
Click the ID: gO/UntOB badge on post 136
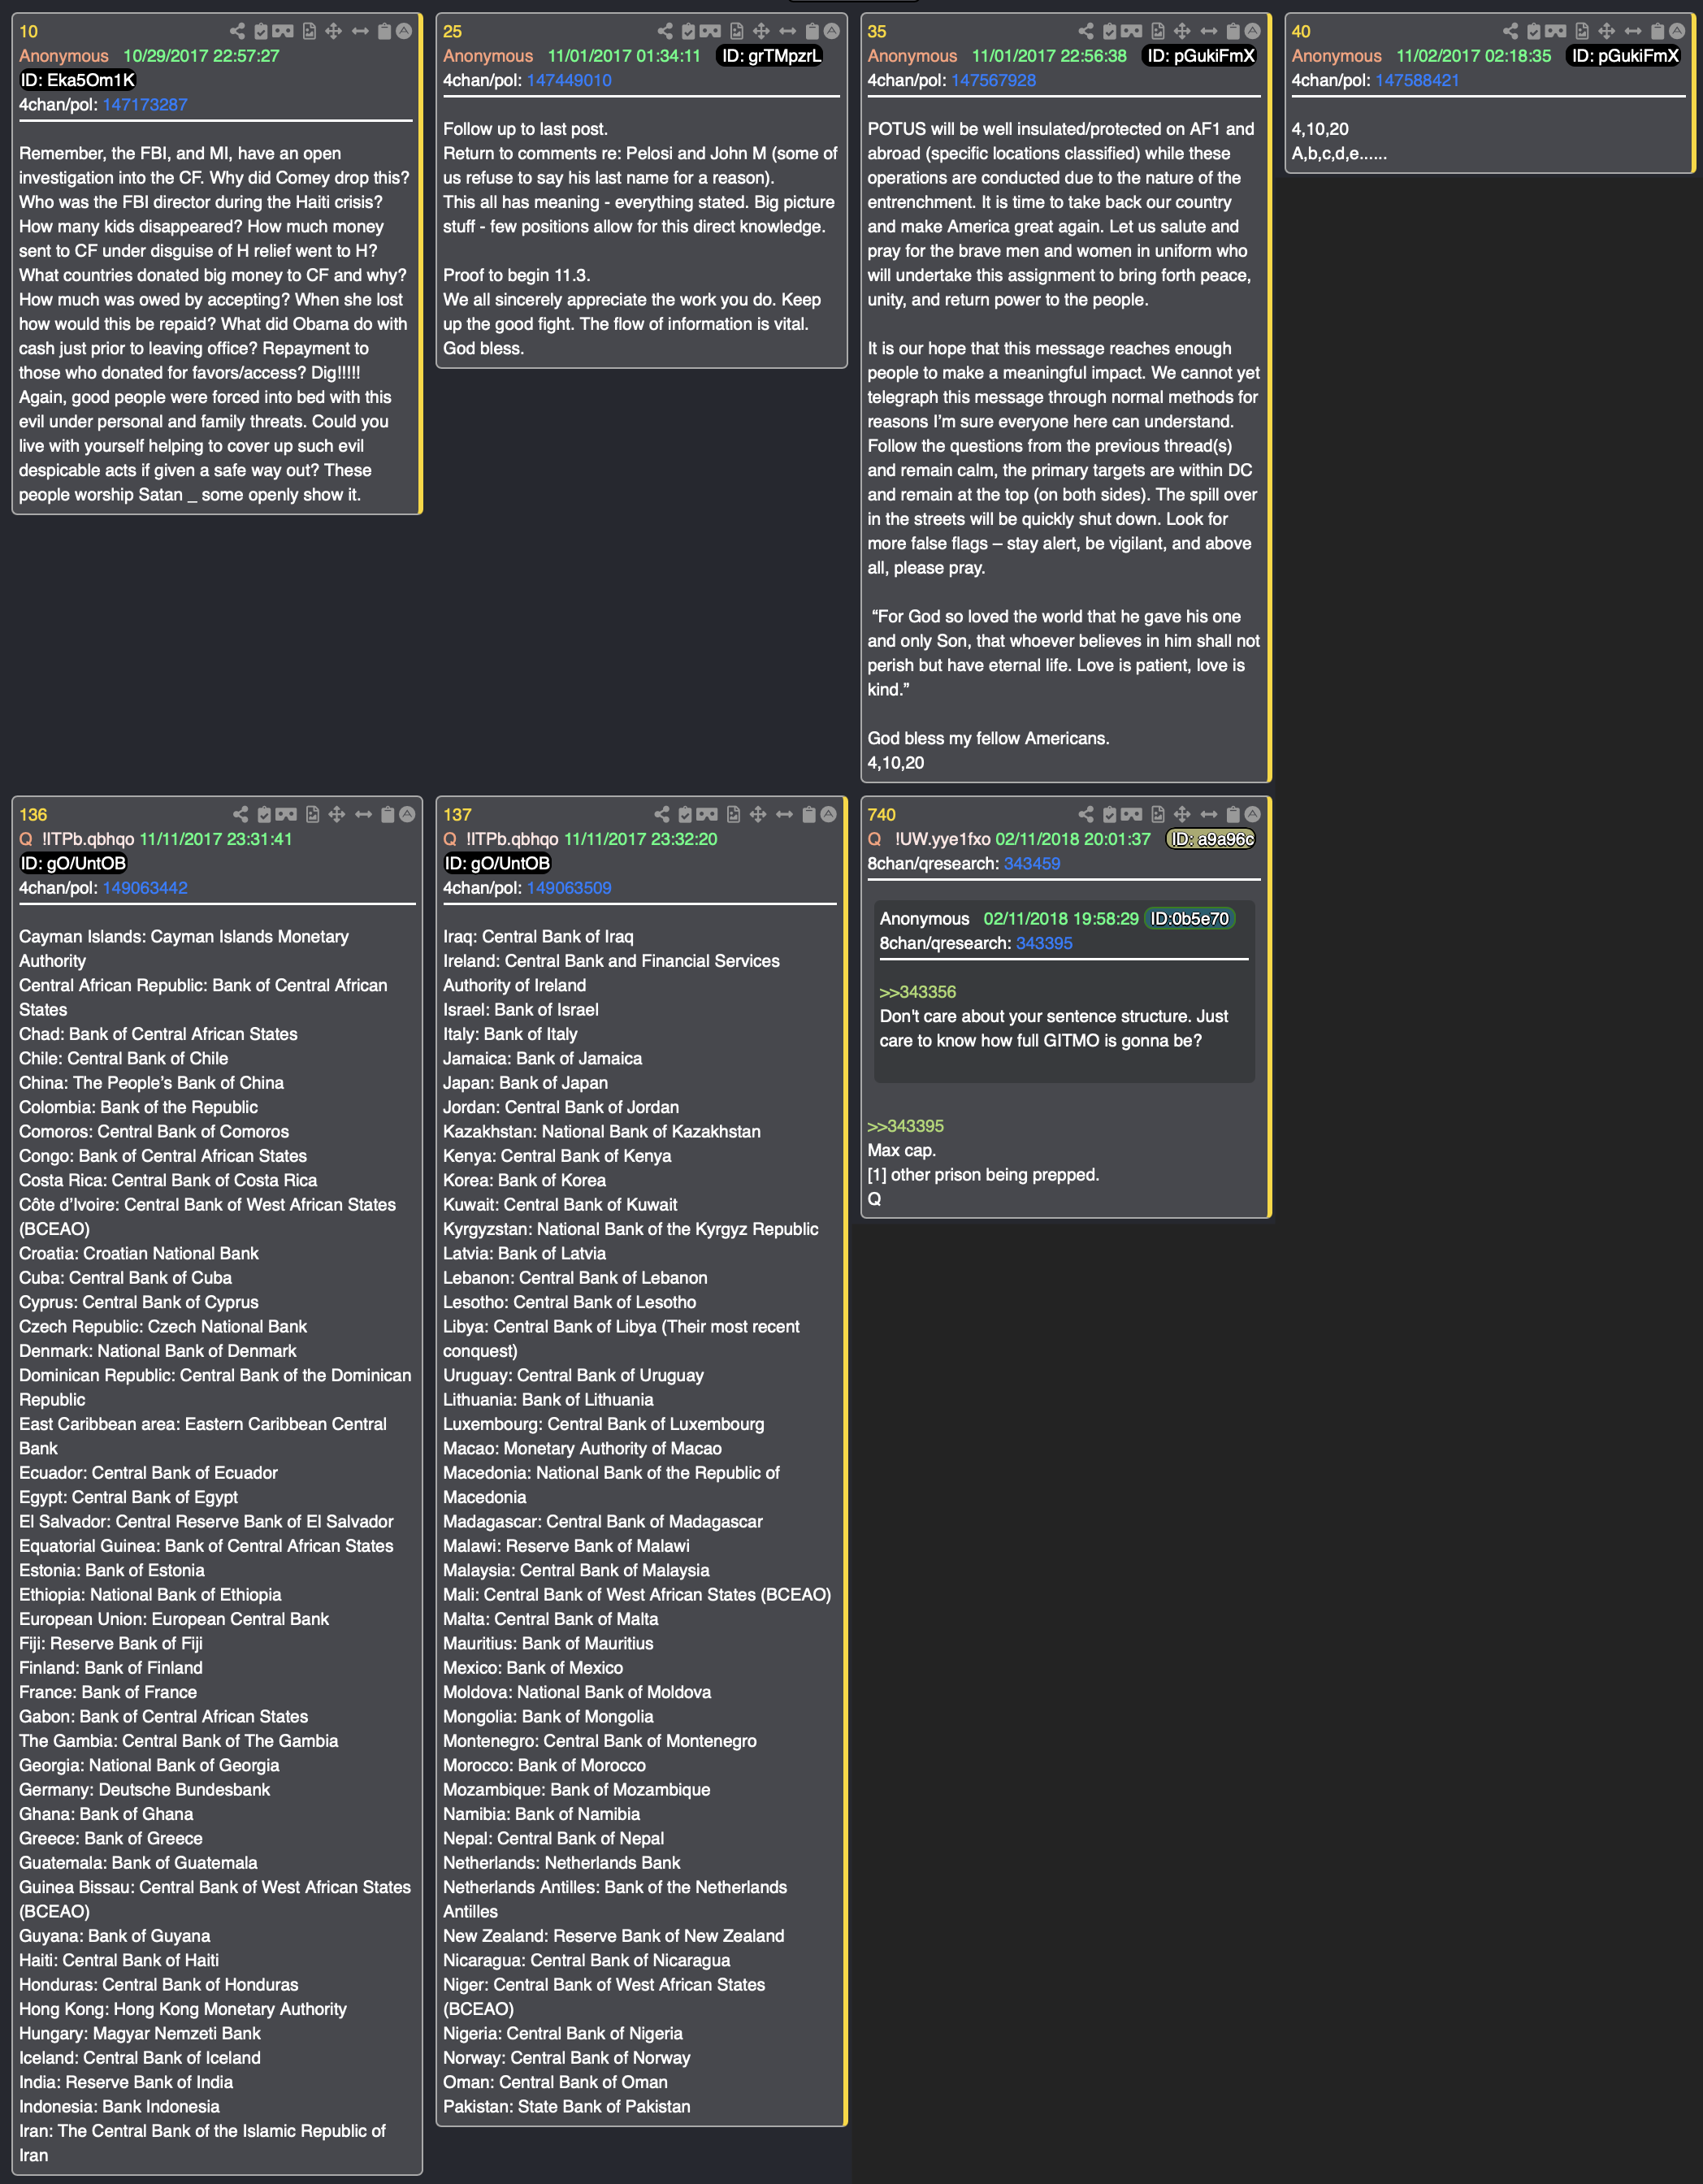click(x=73, y=863)
